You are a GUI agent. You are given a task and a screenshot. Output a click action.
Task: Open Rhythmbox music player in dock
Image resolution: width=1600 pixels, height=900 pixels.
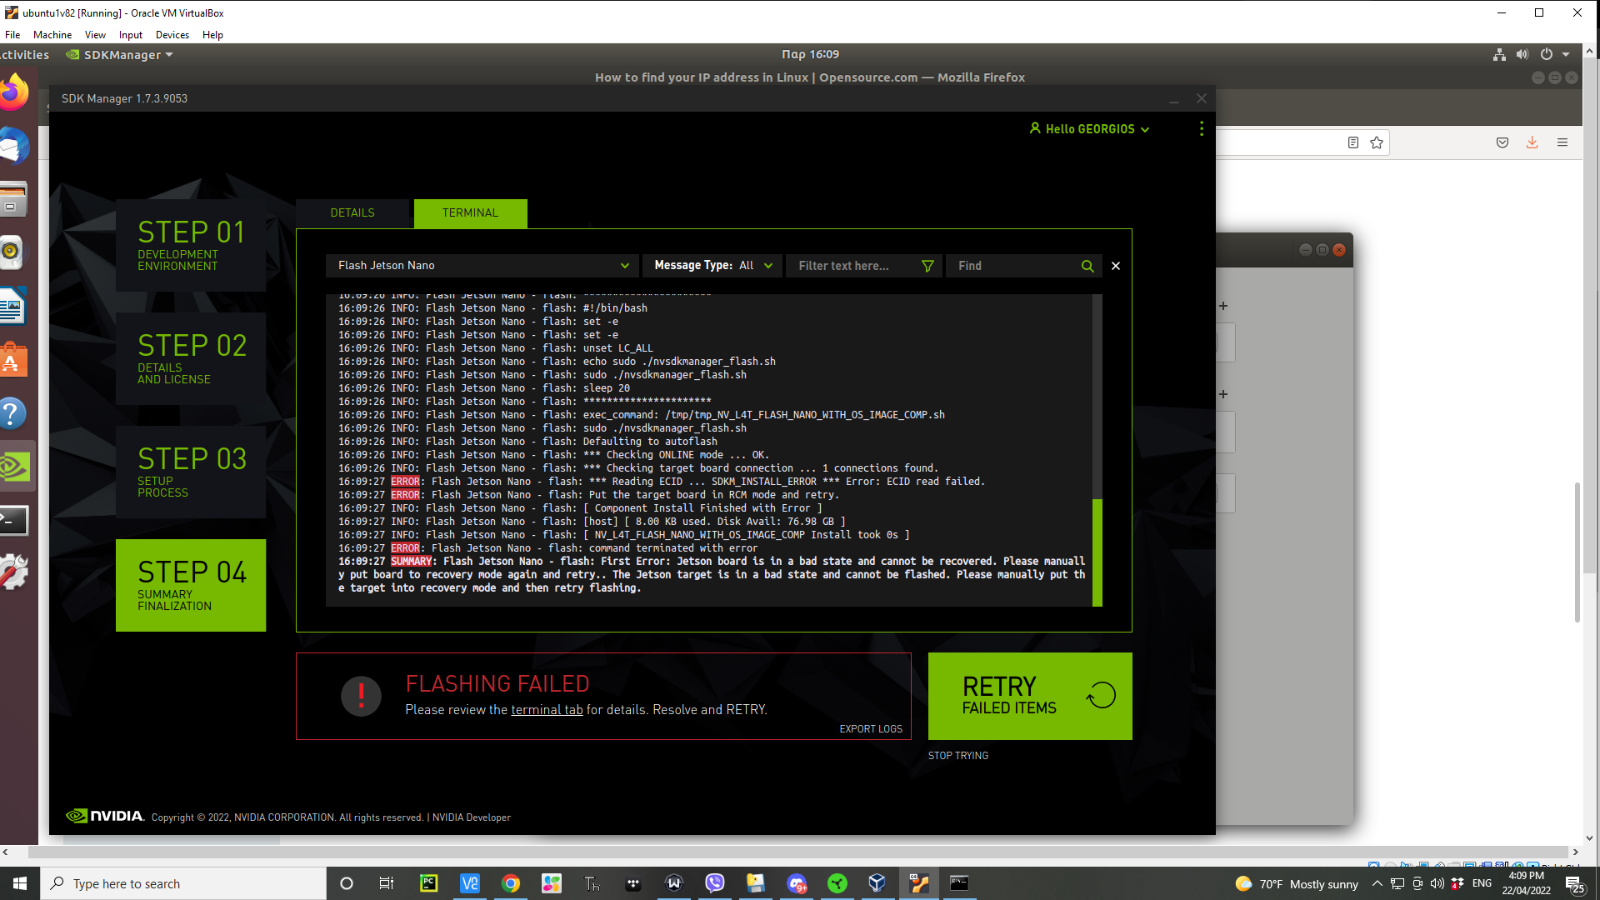point(11,252)
